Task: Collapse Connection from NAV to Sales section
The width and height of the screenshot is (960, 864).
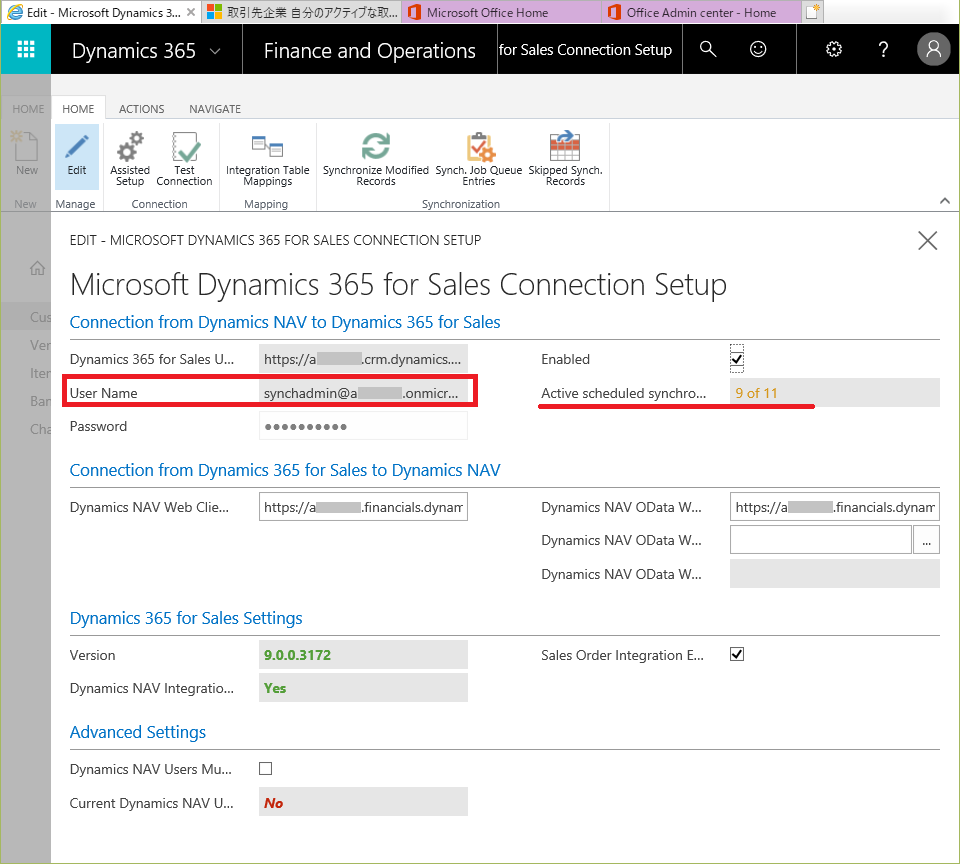Action: [x=285, y=322]
